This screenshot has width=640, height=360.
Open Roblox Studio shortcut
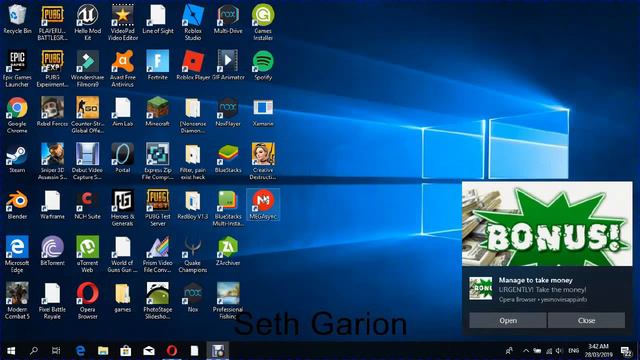[193, 23]
